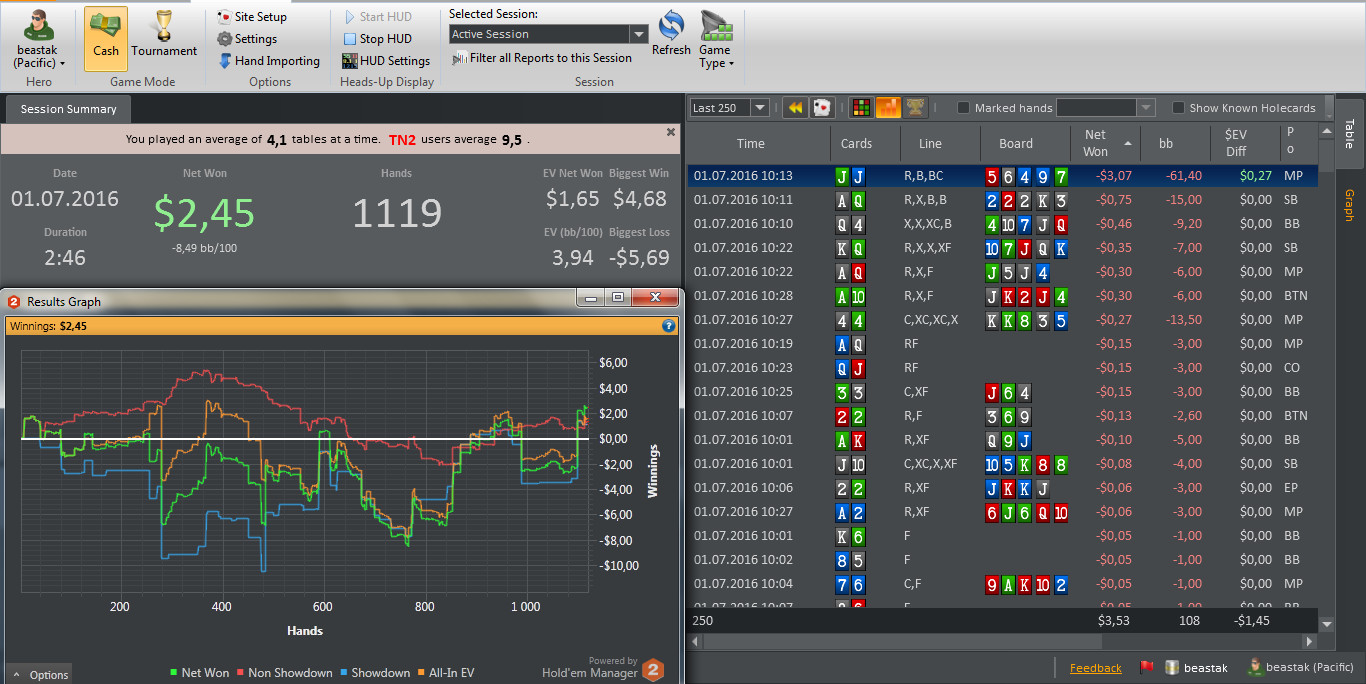1366x684 pixels.
Task: Open the Graph side tab
Action: pos(1349,204)
